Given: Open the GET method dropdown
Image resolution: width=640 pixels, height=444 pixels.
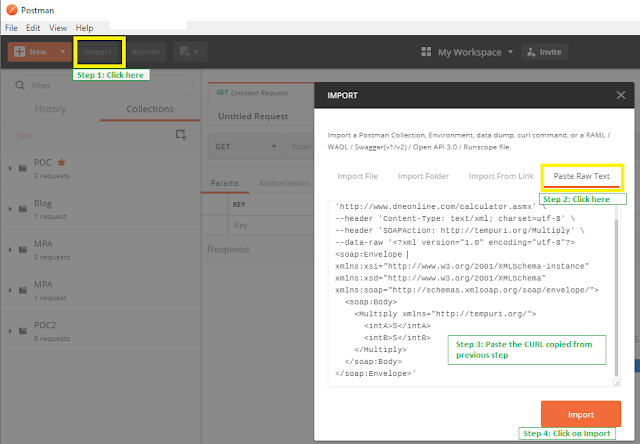Looking at the screenshot, I should click(x=247, y=147).
